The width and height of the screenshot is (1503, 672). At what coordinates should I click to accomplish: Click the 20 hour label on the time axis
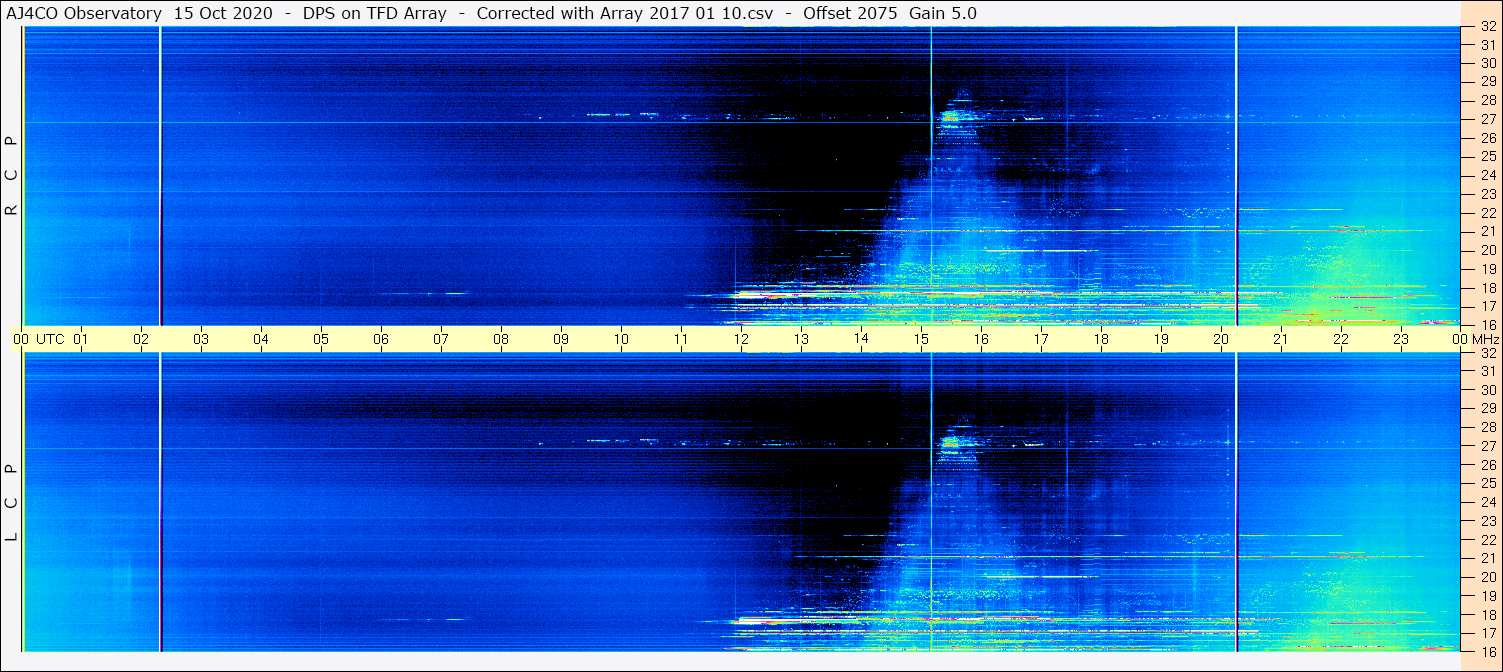[1221, 339]
